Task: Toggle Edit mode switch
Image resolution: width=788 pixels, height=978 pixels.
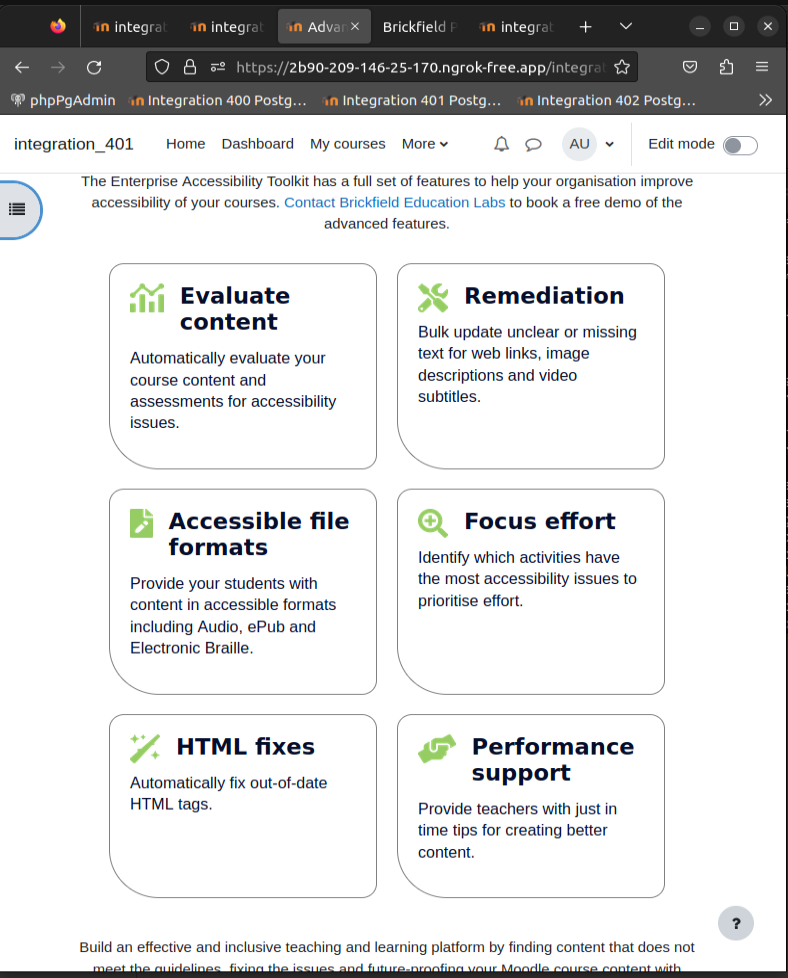Action: (x=740, y=145)
